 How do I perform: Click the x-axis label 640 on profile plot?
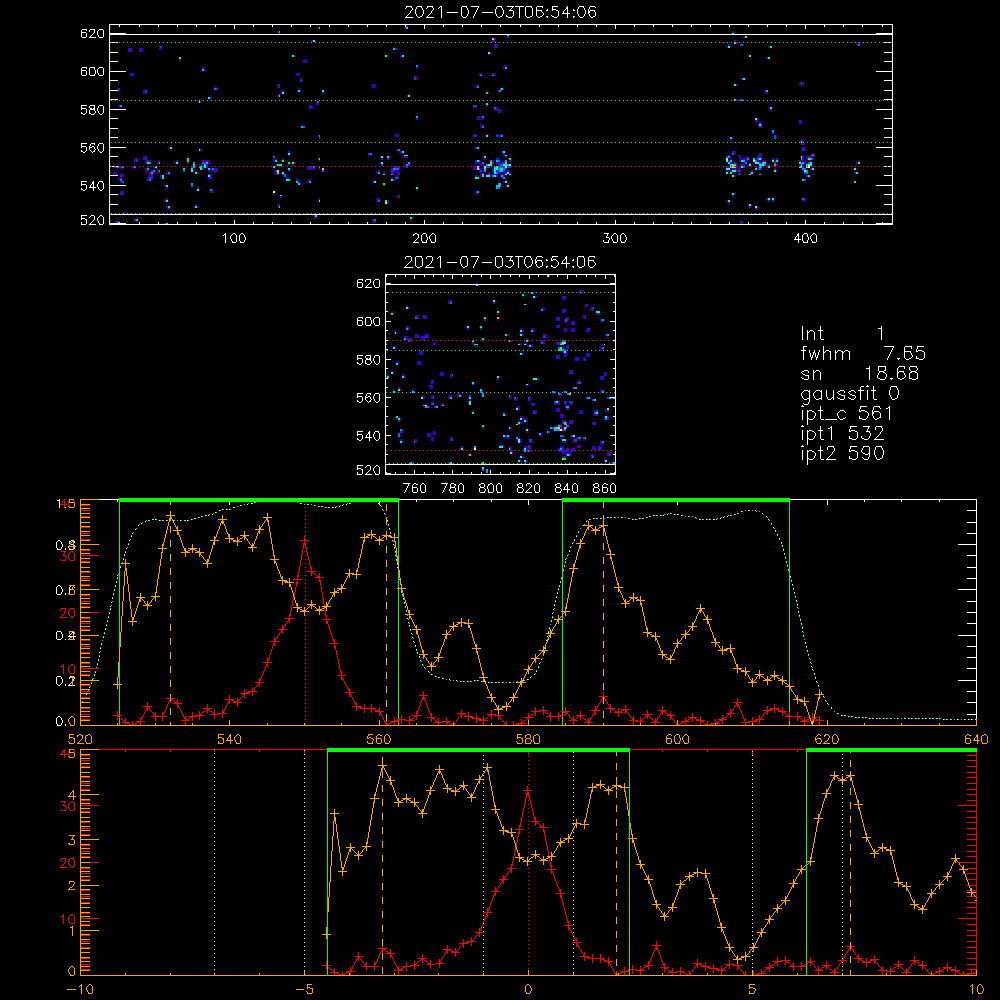click(976, 739)
